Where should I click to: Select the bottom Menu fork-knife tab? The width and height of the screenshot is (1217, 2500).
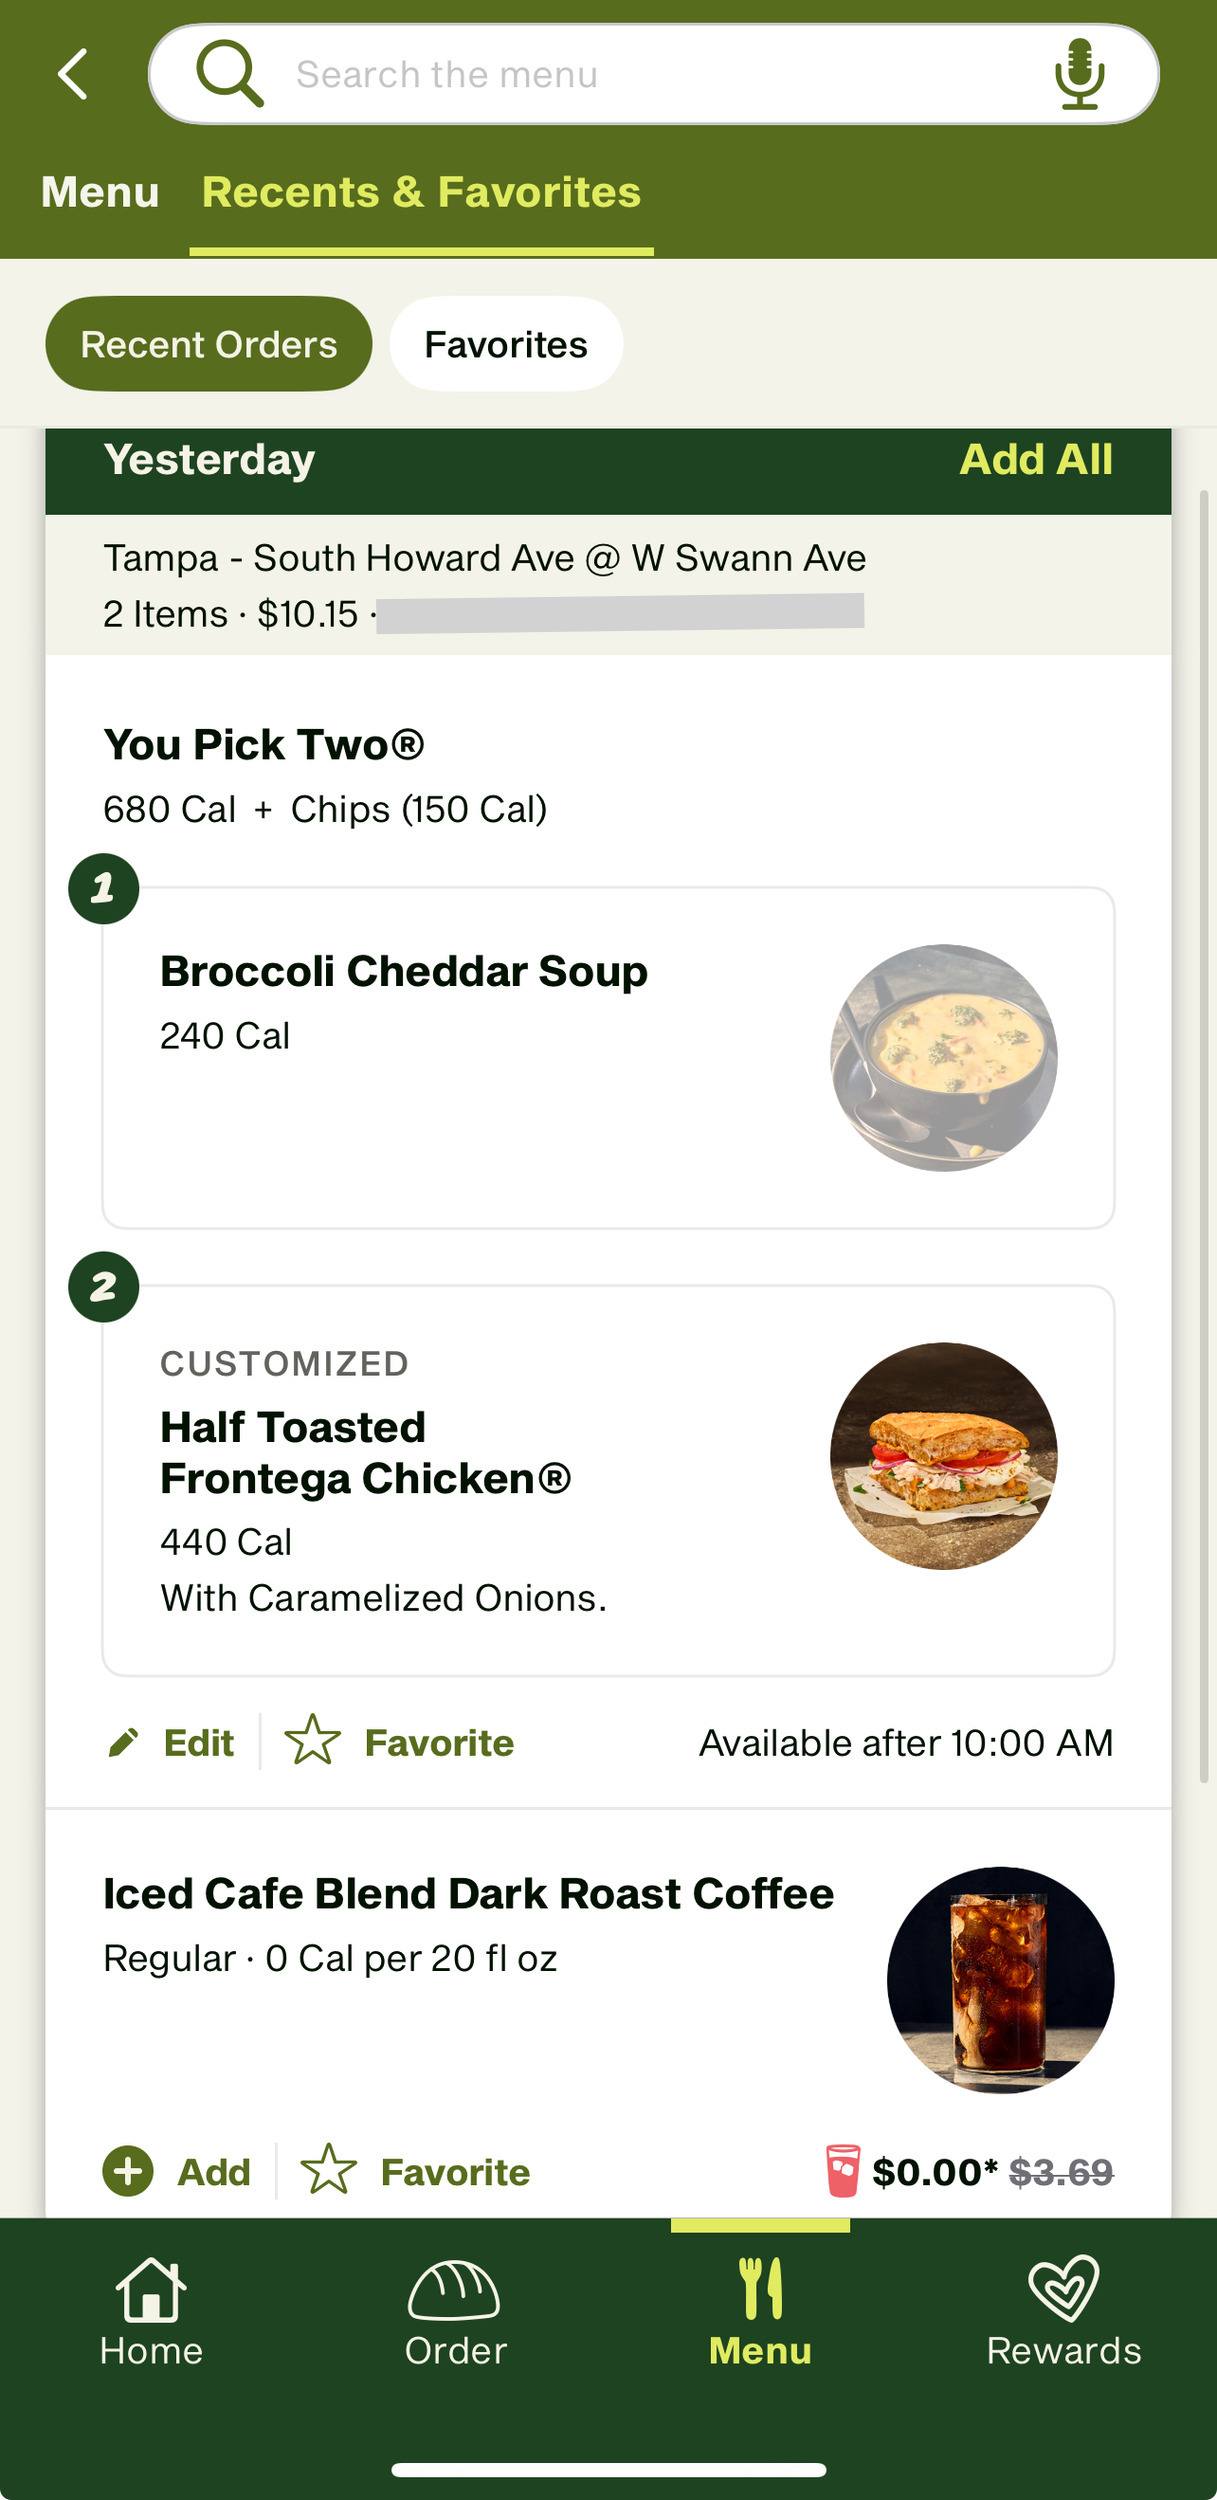[x=760, y=2312]
